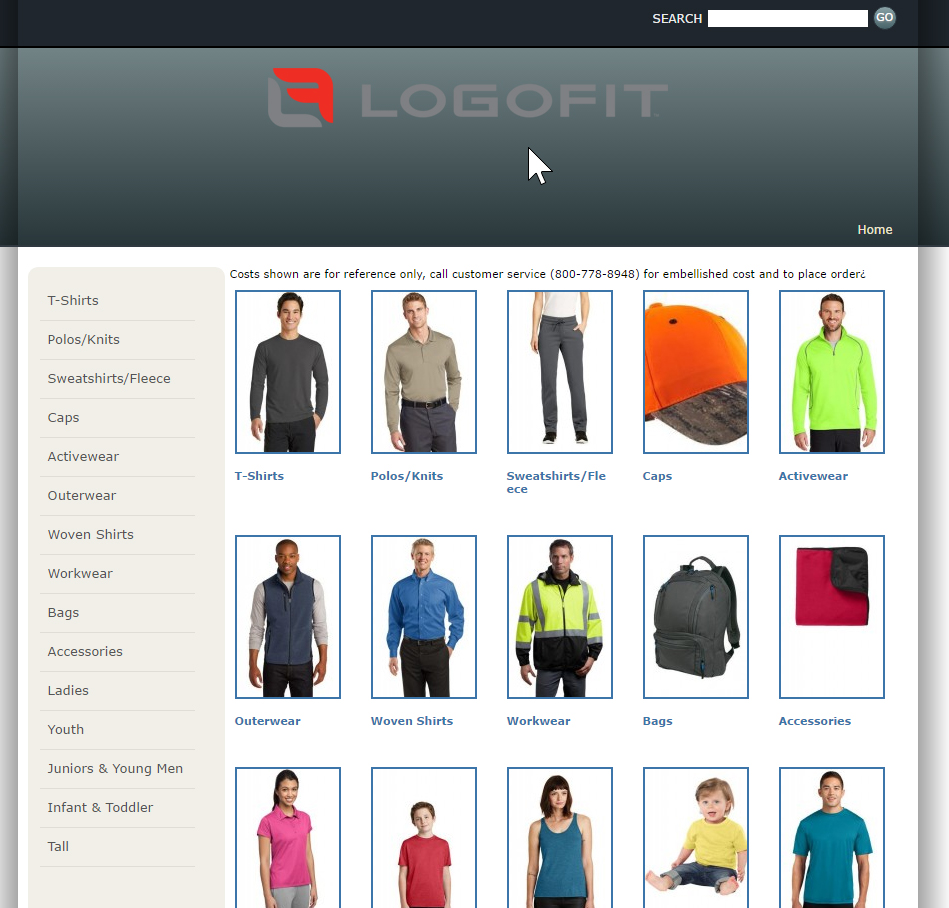Screen dimensions: 949x908
Task: Open the Outerwear sidebar link
Action: coord(81,495)
